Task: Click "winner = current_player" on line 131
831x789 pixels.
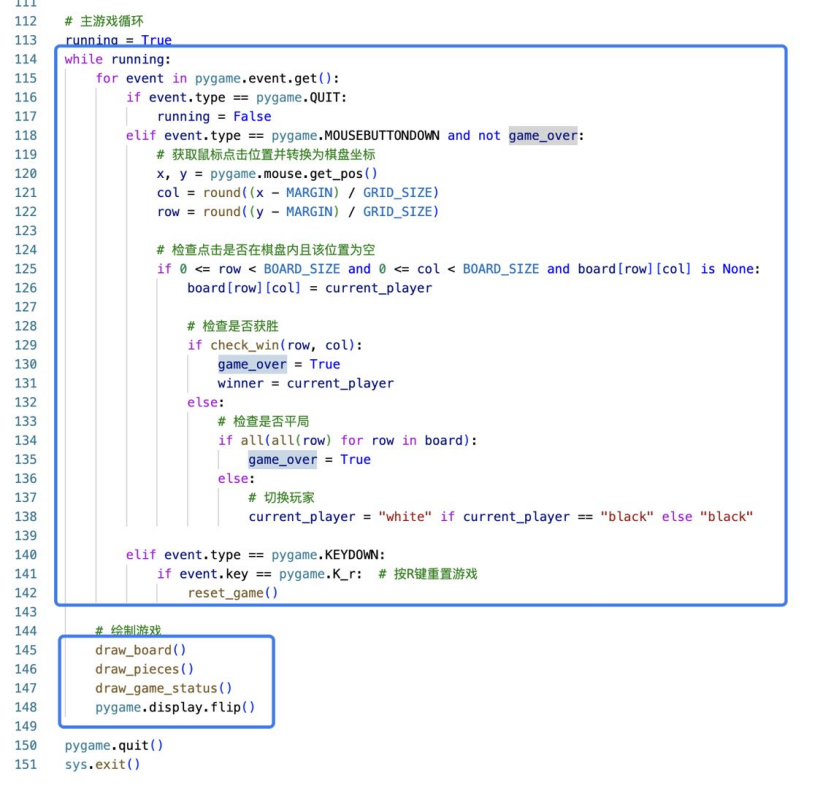Action: [306, 384]
